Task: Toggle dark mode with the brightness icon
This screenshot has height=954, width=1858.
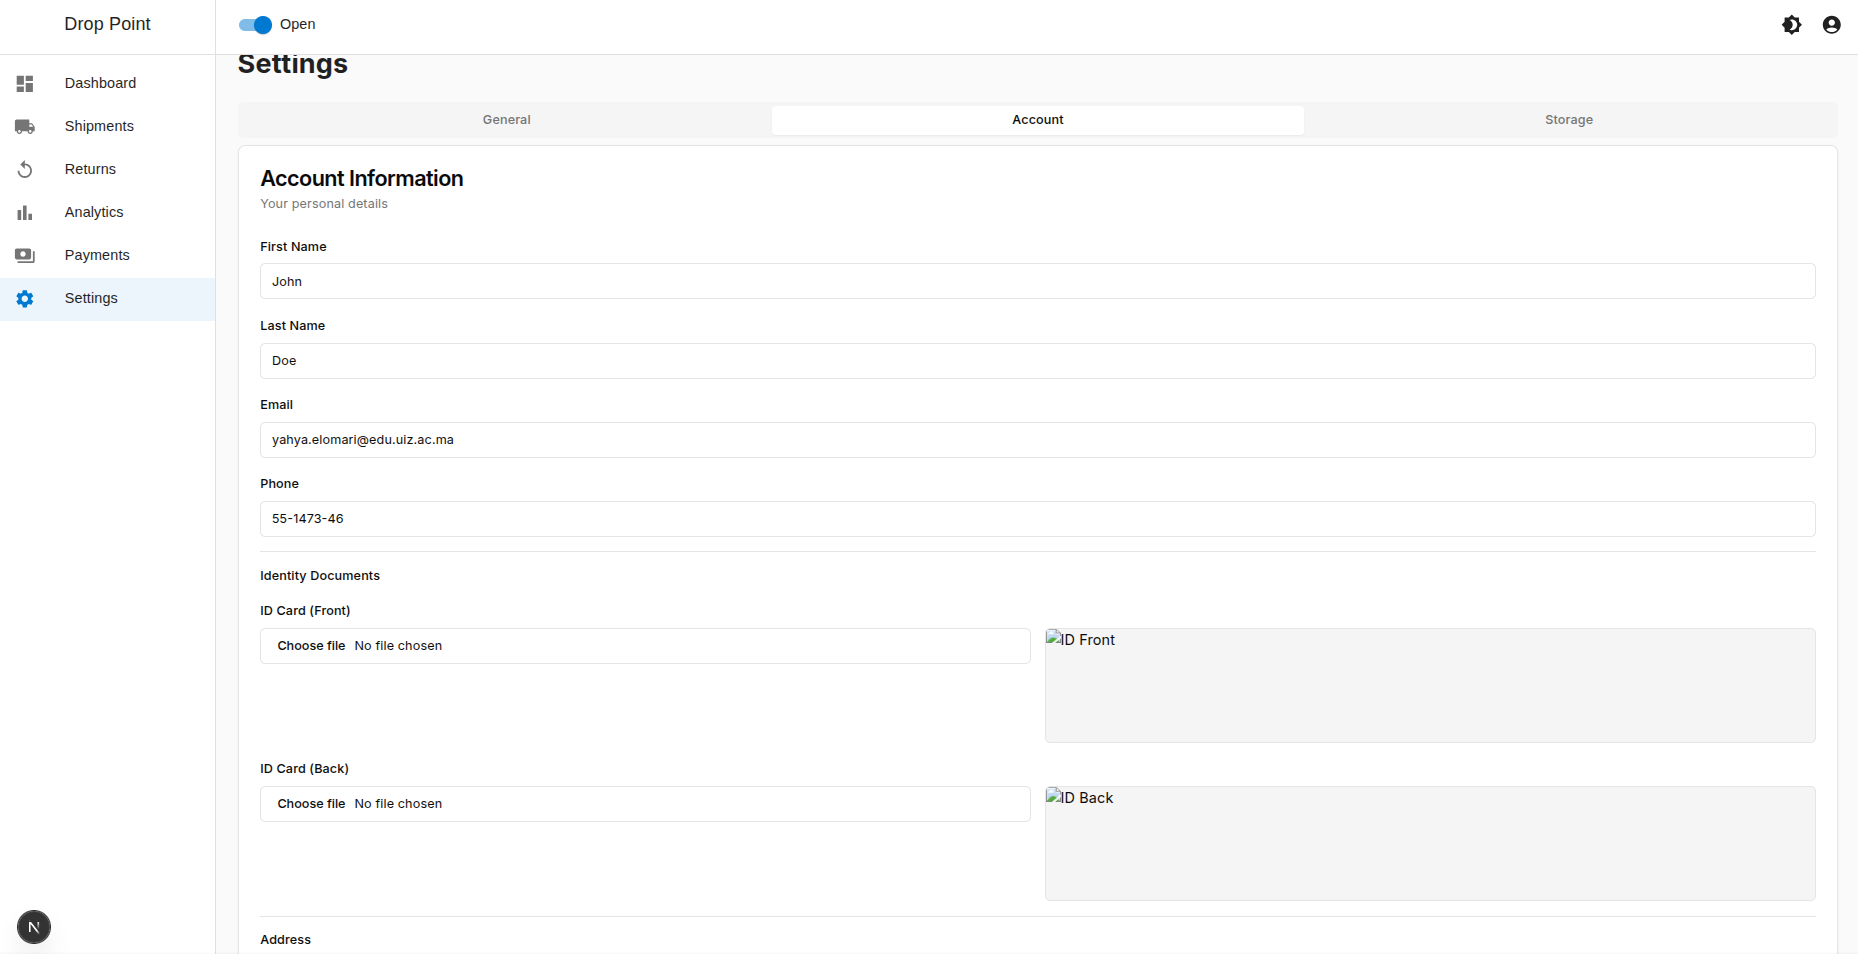Action: [x=1792, y=25]
